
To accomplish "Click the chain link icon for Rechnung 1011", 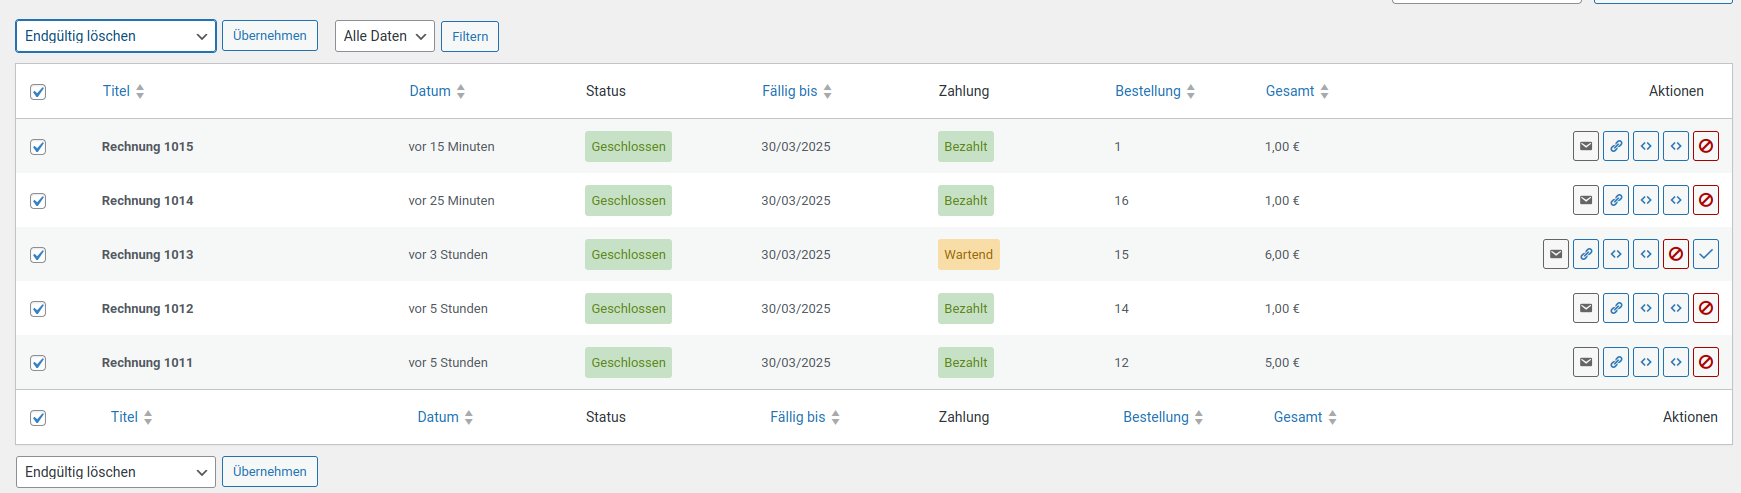I will [1616, 362].
